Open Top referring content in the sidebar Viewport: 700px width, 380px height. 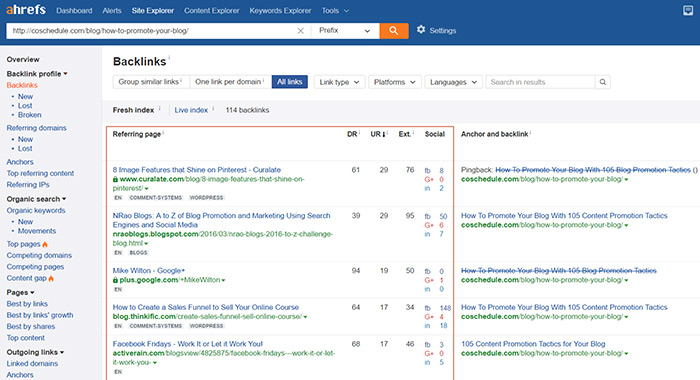coord(40,173)
